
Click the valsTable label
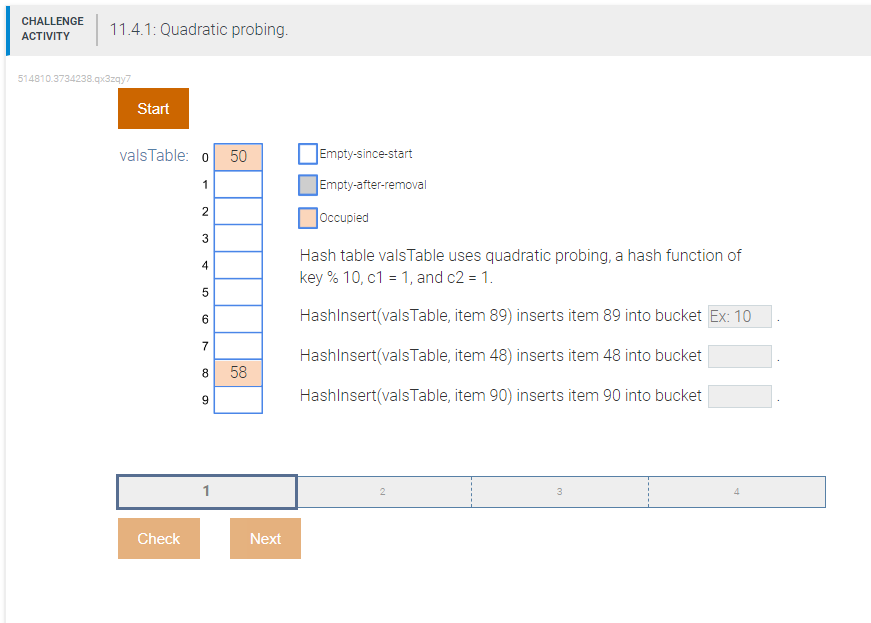point(154,155)
